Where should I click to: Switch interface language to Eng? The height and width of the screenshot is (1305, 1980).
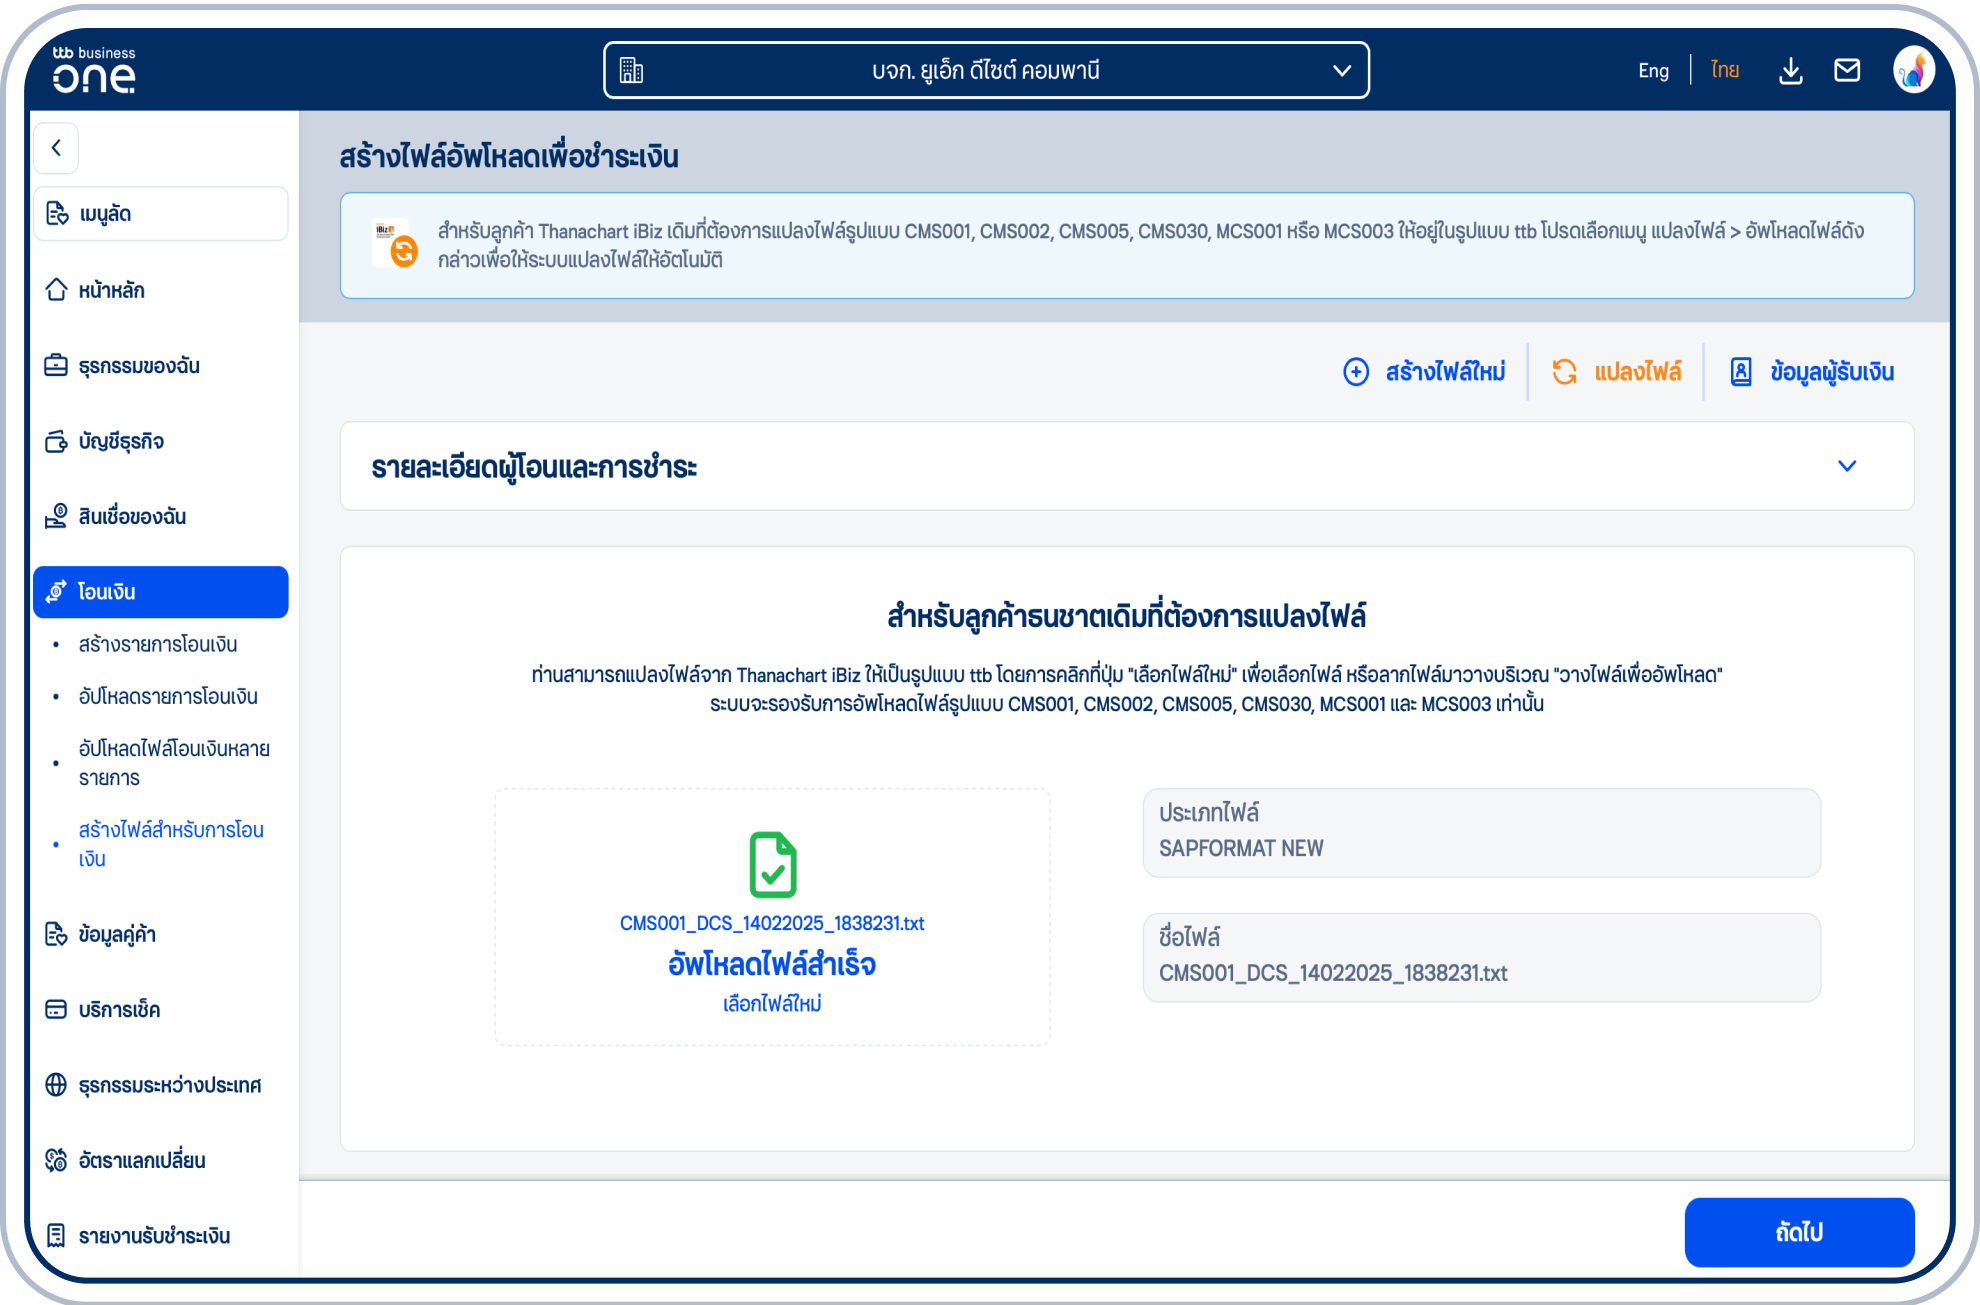coord(1653,70)
